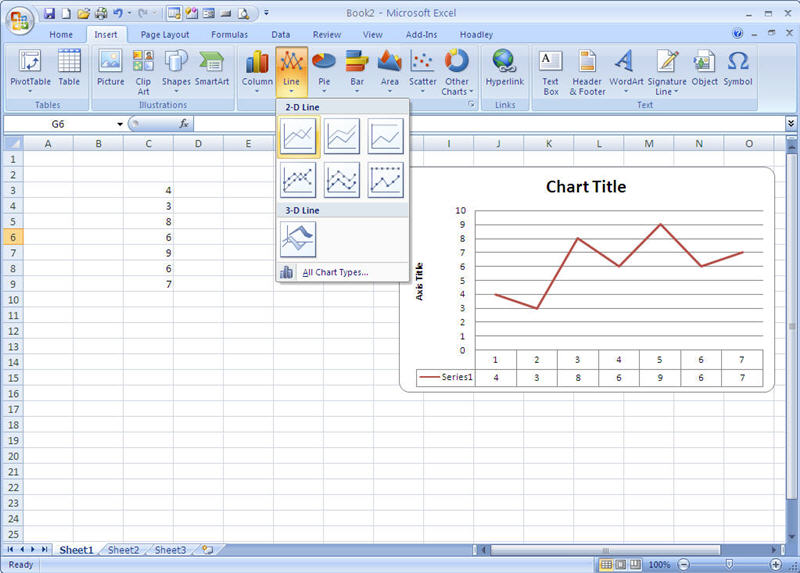Click the Undo icon in the quick access toolbar
The width and height of the screenshot is (800, 573).
click(118, 13)
